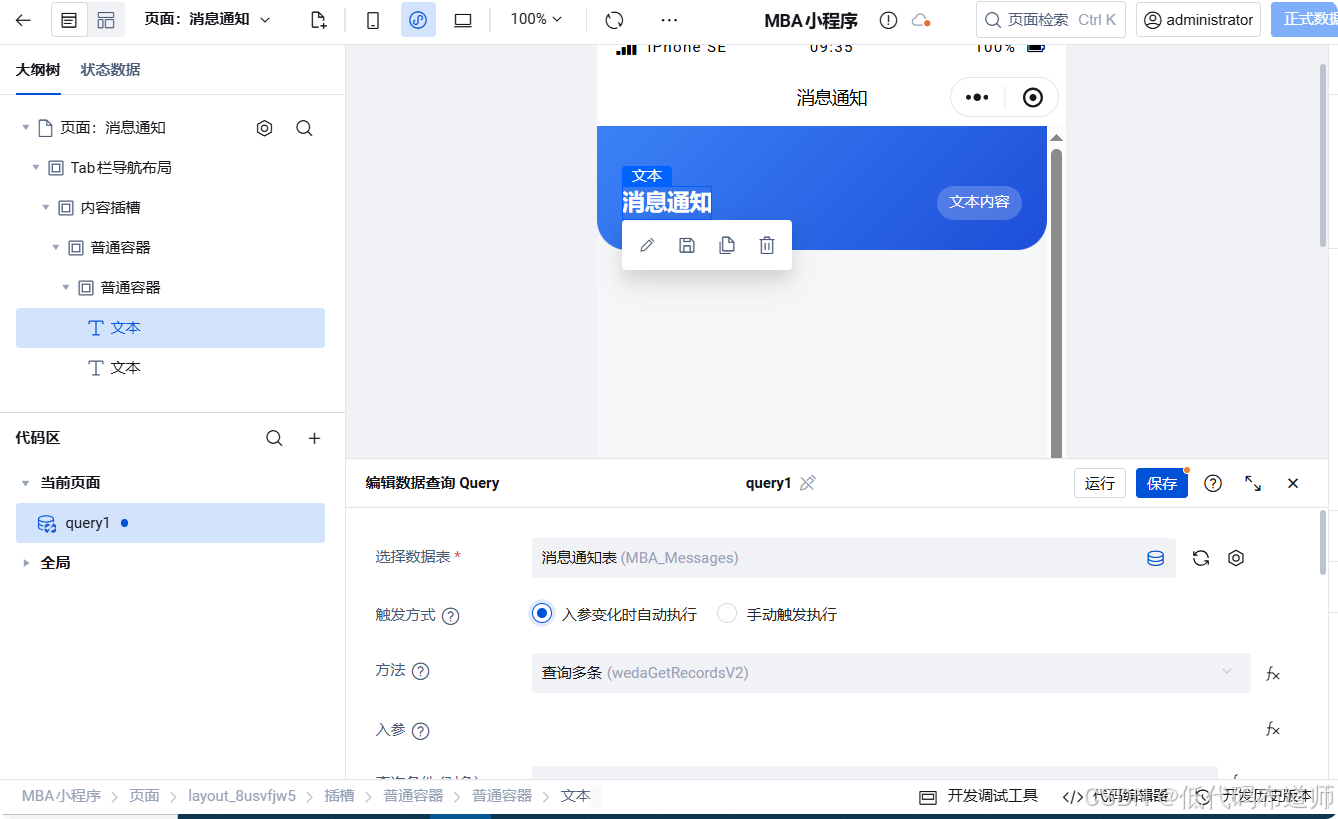Select the unhighlighted 文本 tree item

[170, 368]
